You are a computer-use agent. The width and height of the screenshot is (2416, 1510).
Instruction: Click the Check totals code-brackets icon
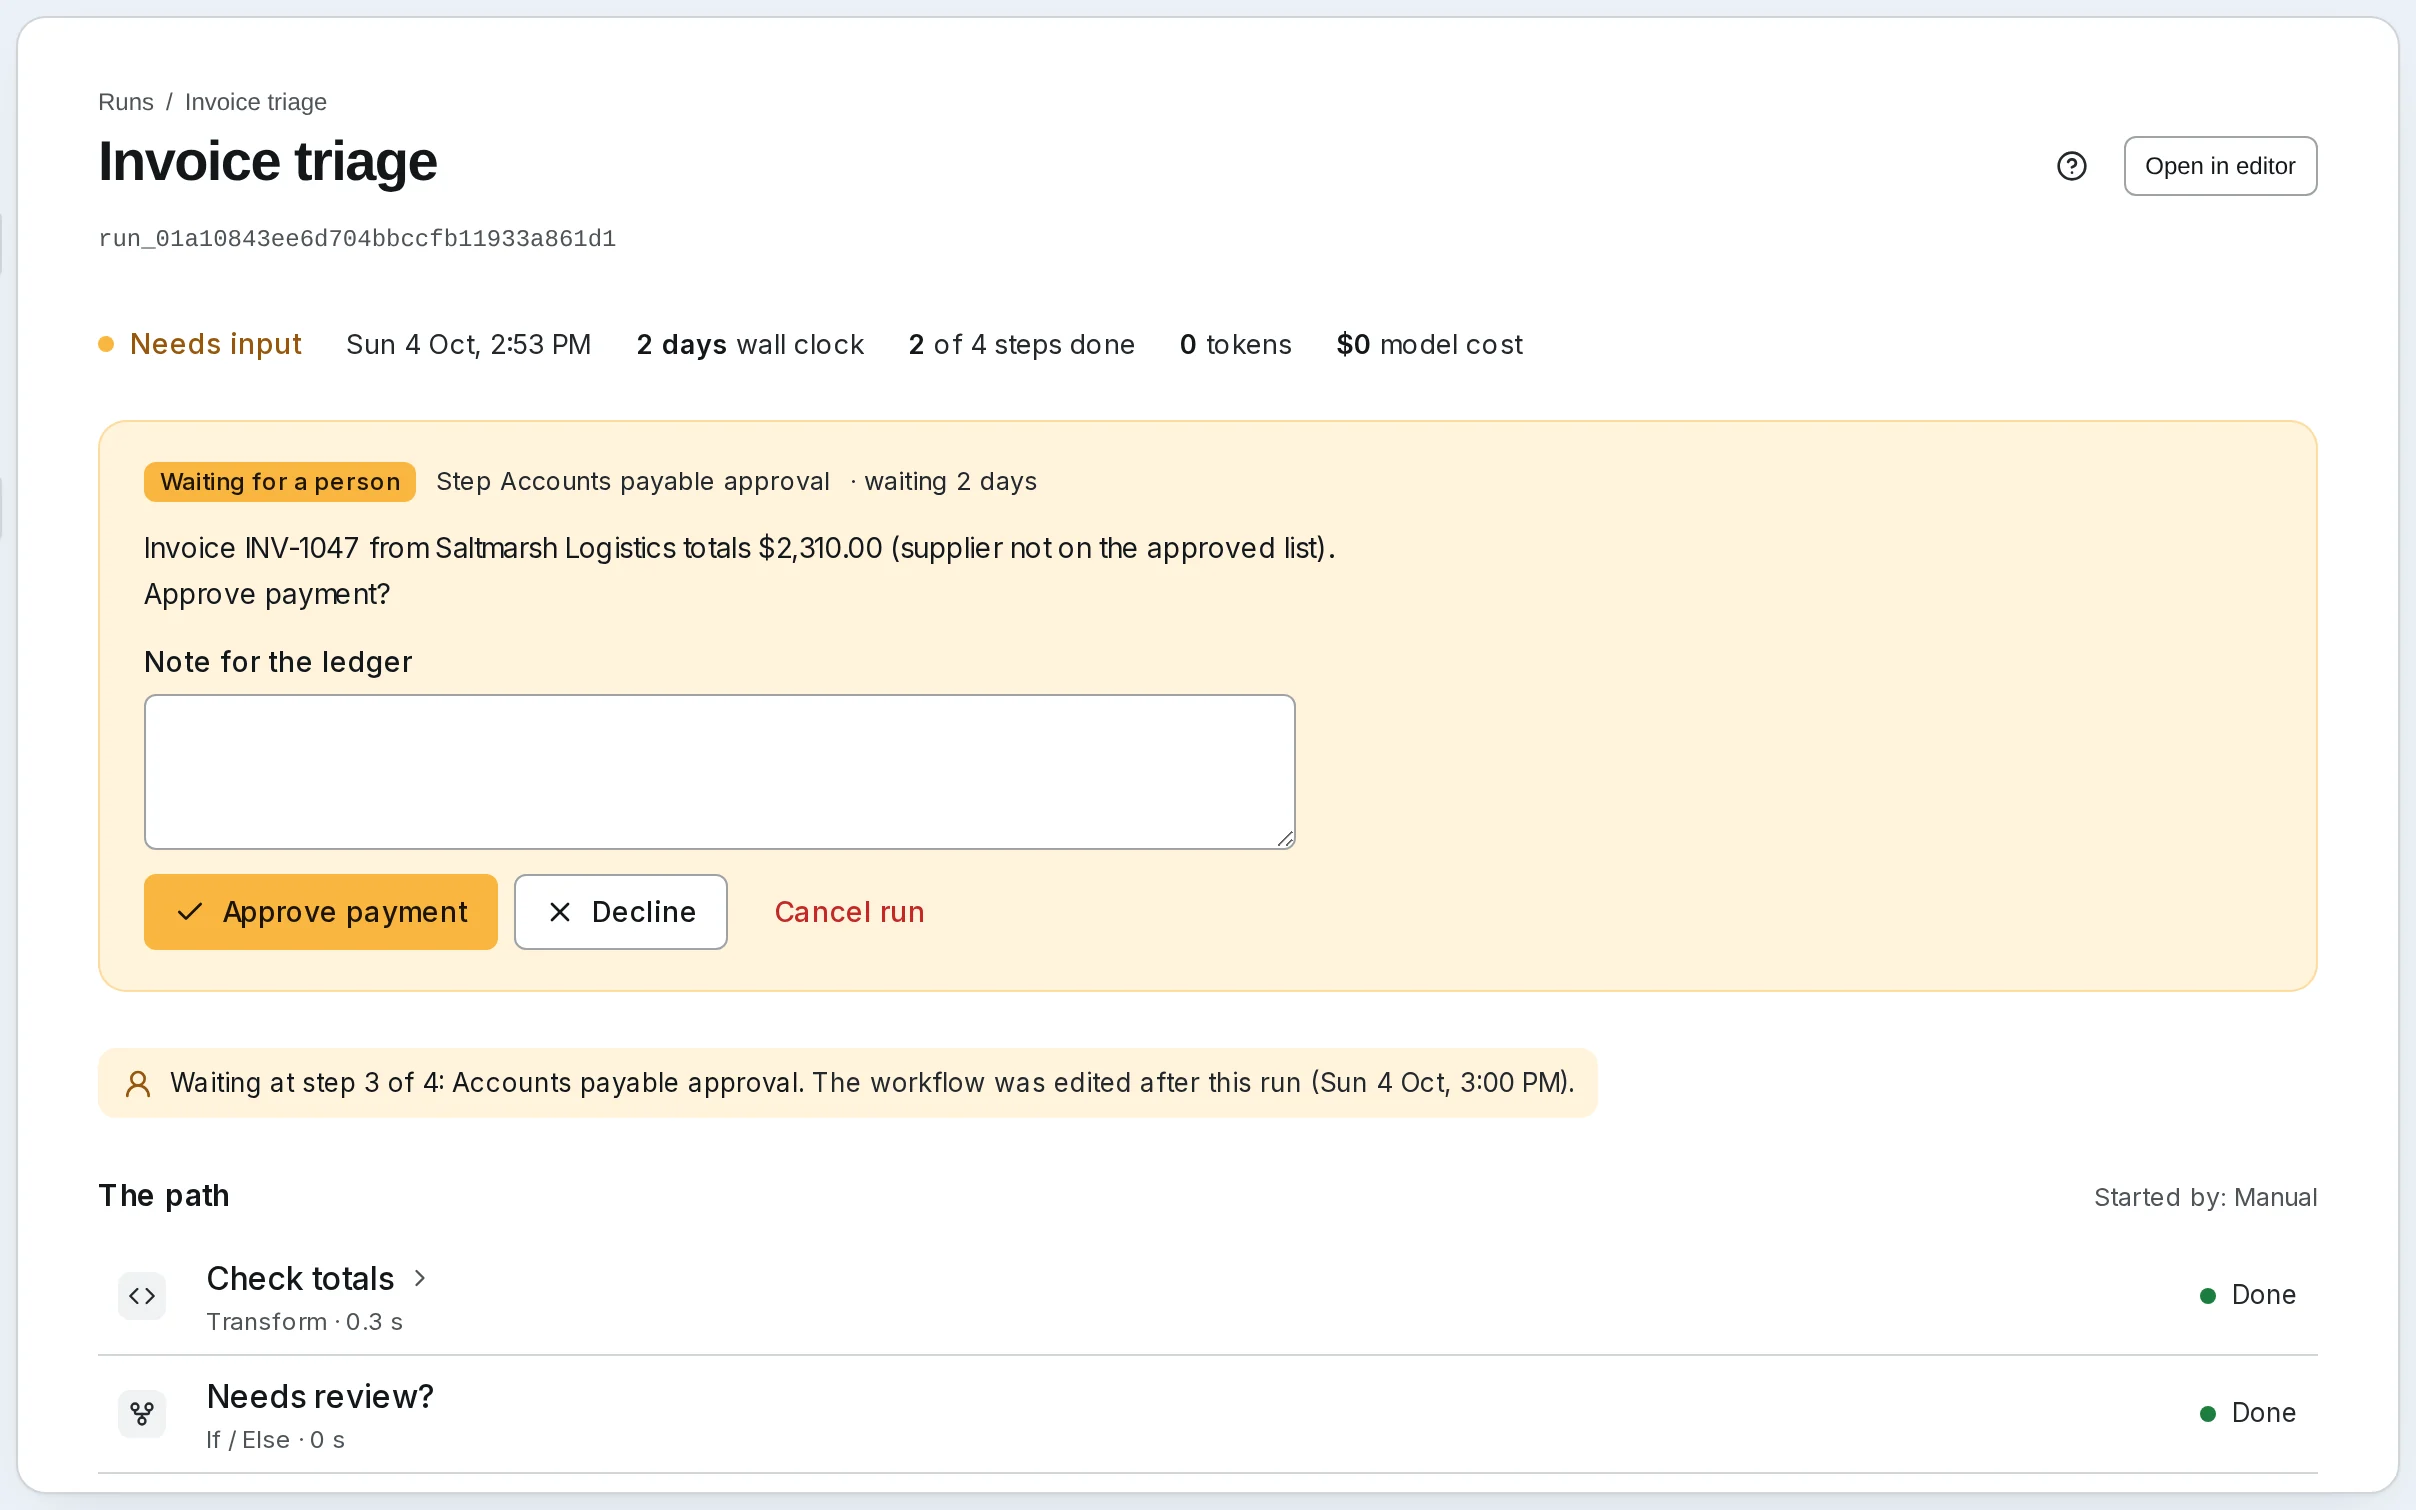(142, 1296)
